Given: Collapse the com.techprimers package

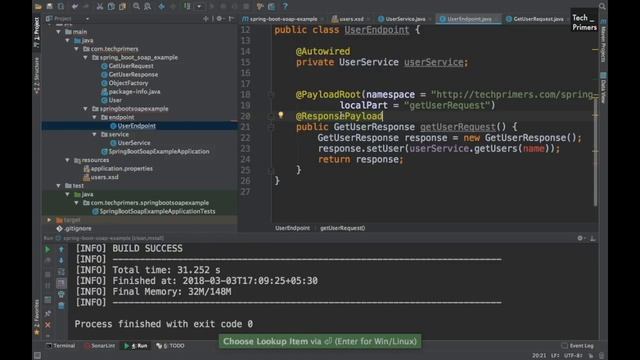Looking at the screenshot, I should tap(77, 49).
